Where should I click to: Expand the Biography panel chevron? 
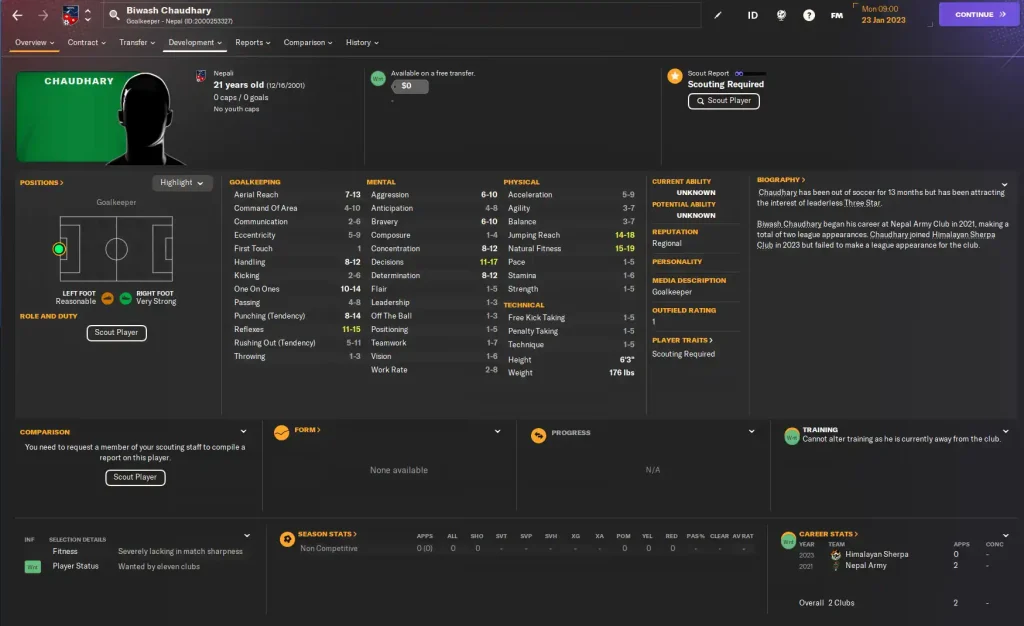point(1004,185)
